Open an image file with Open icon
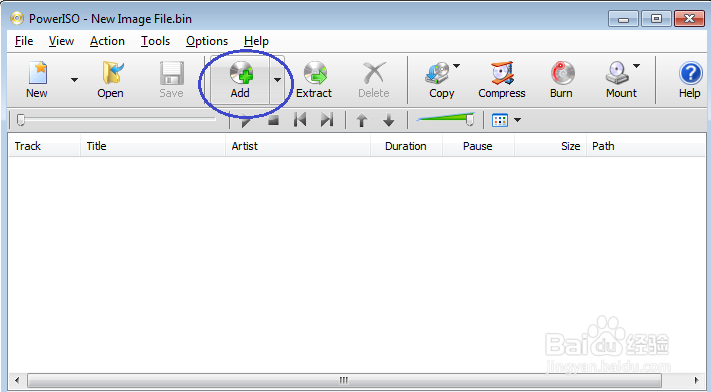711x392 pixels. tap(112, 73)
